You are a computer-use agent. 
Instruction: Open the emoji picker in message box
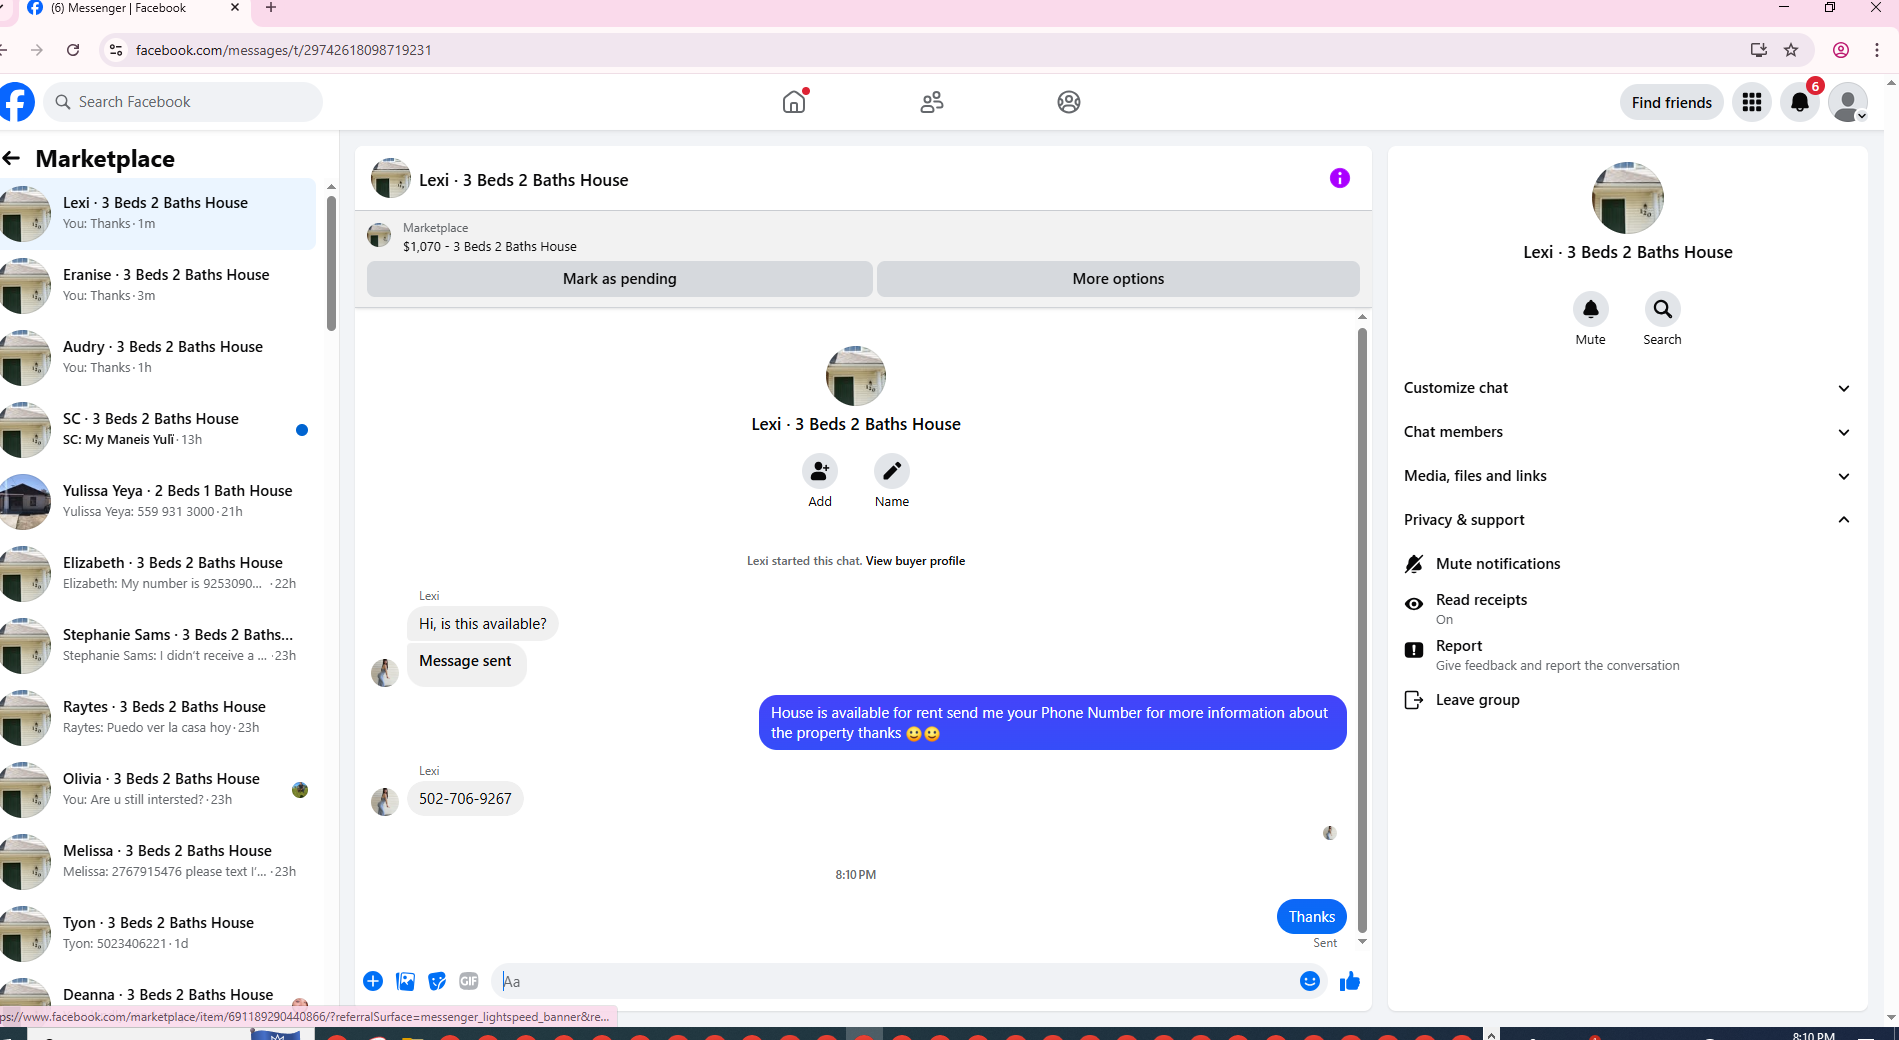pyautogui.click(x=1310, y=981)
